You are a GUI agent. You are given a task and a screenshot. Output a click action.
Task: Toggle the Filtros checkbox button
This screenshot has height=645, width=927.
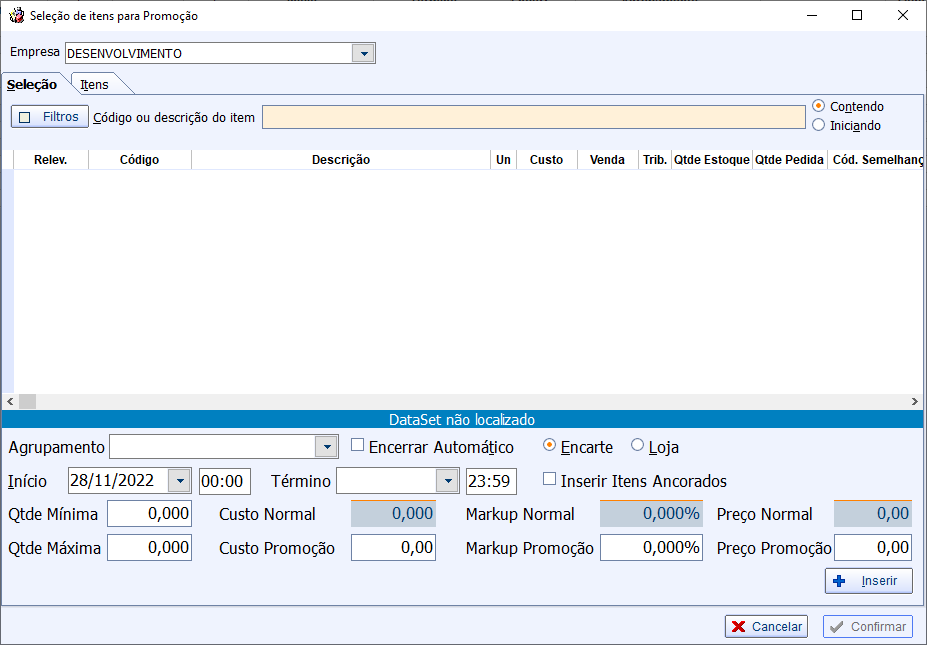pyautogui.click(x=50, y=117)
